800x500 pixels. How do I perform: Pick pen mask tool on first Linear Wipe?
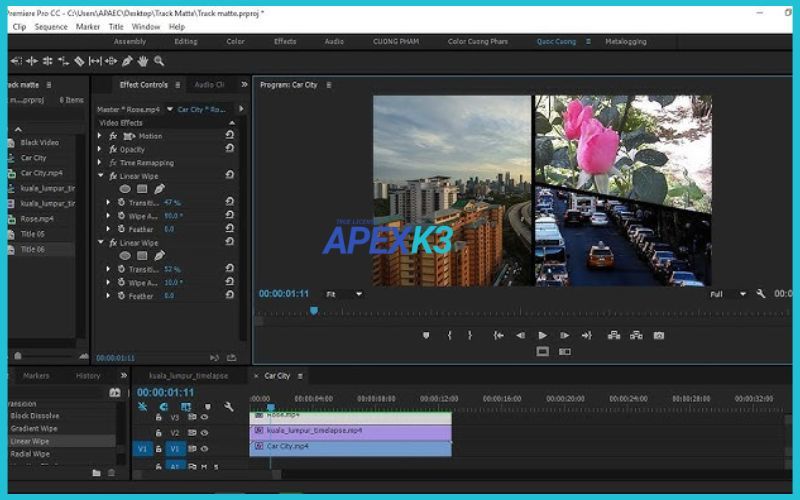pos(159,189)
